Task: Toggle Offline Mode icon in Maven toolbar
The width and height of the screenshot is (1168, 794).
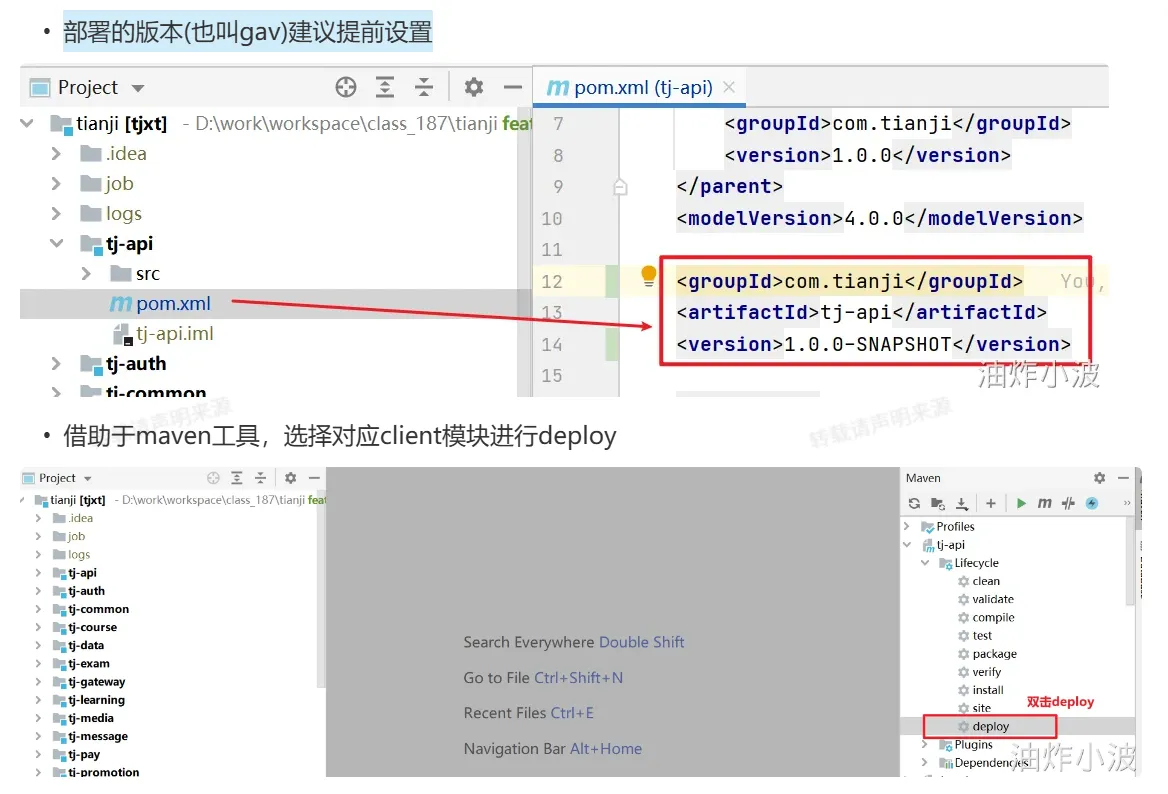Action: 1068,504
